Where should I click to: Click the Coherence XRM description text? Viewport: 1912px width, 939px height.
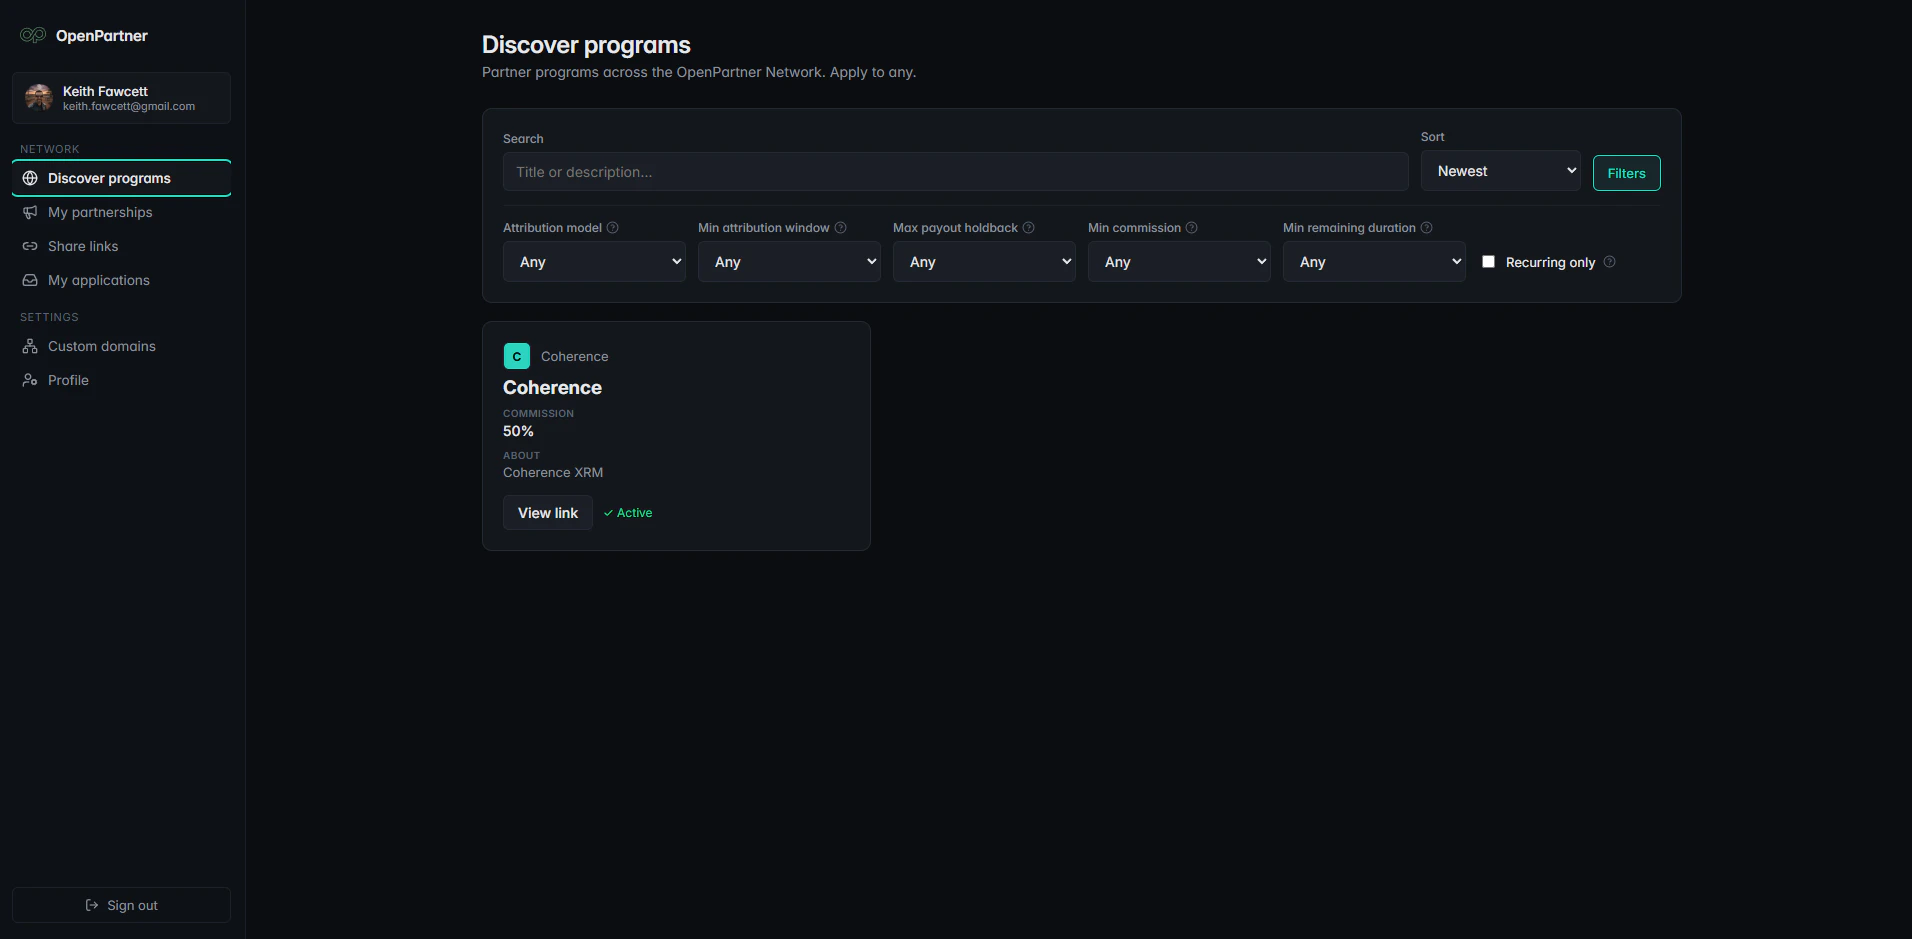pos(553,472)
